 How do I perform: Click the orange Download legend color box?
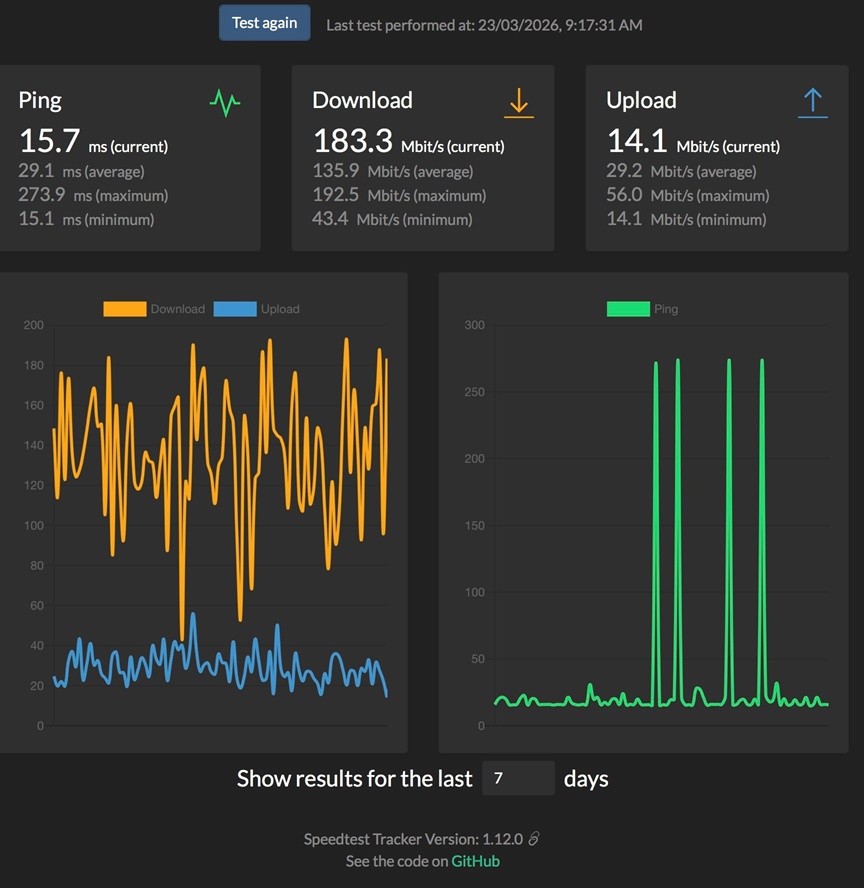pyautogui.click(x=124, y=309)
